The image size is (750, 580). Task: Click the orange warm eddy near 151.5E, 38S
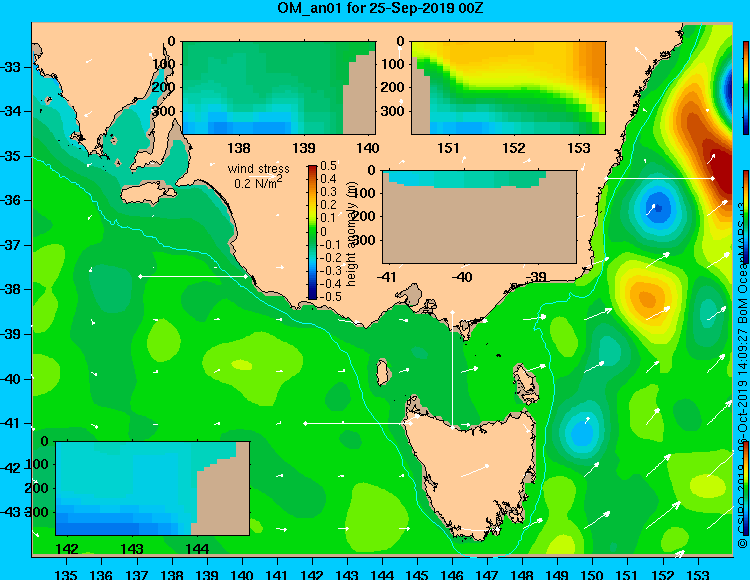tap(647, 297)
